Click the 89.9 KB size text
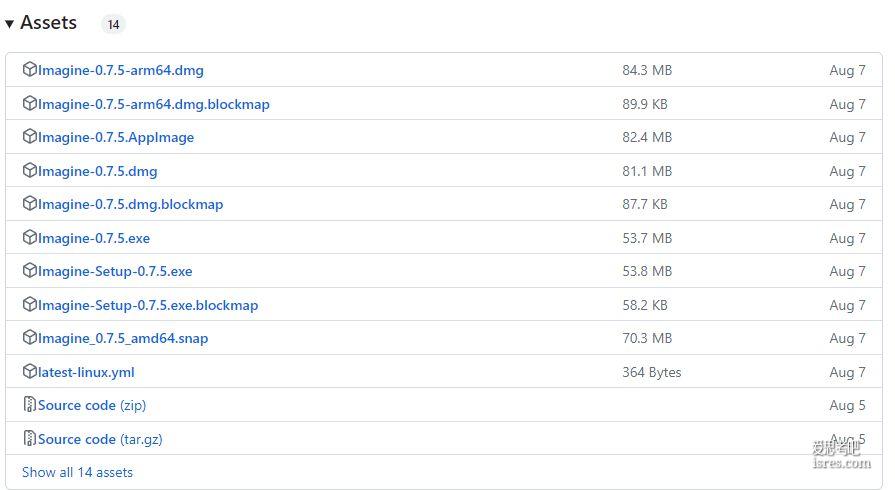895x490 pixels. click(x=645, y=104)
